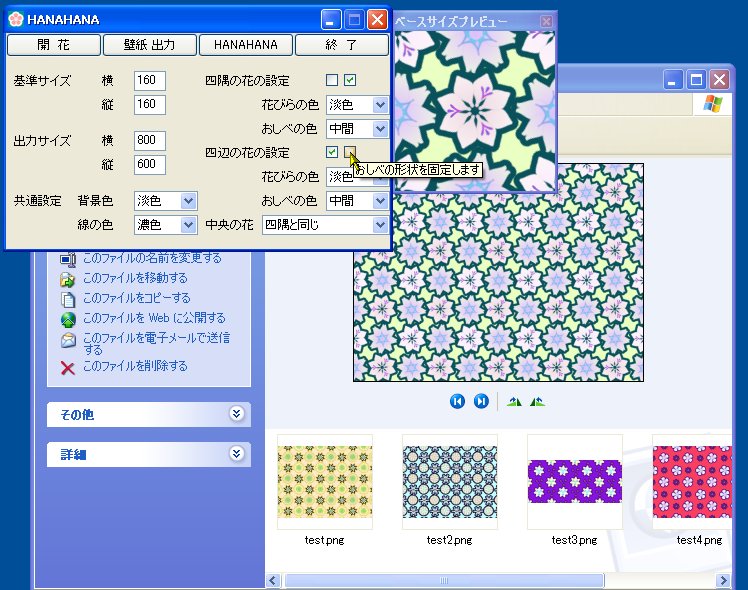Click このファイルをコピーする link
This screenshot has width=748, height=590.
[137, 298]
